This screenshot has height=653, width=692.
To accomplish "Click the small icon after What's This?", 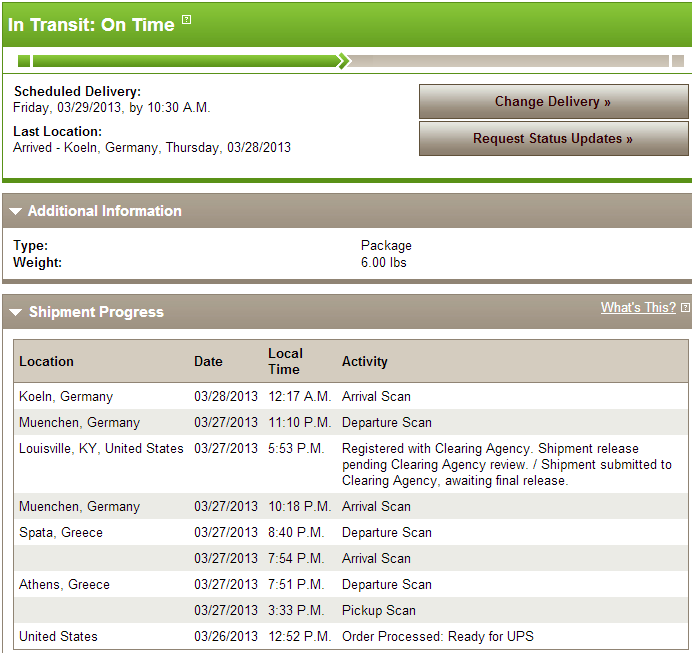I will point(685,308).
